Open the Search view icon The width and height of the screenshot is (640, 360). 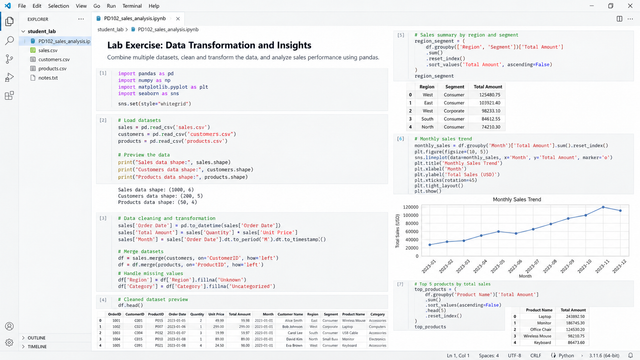click(9, 40)
